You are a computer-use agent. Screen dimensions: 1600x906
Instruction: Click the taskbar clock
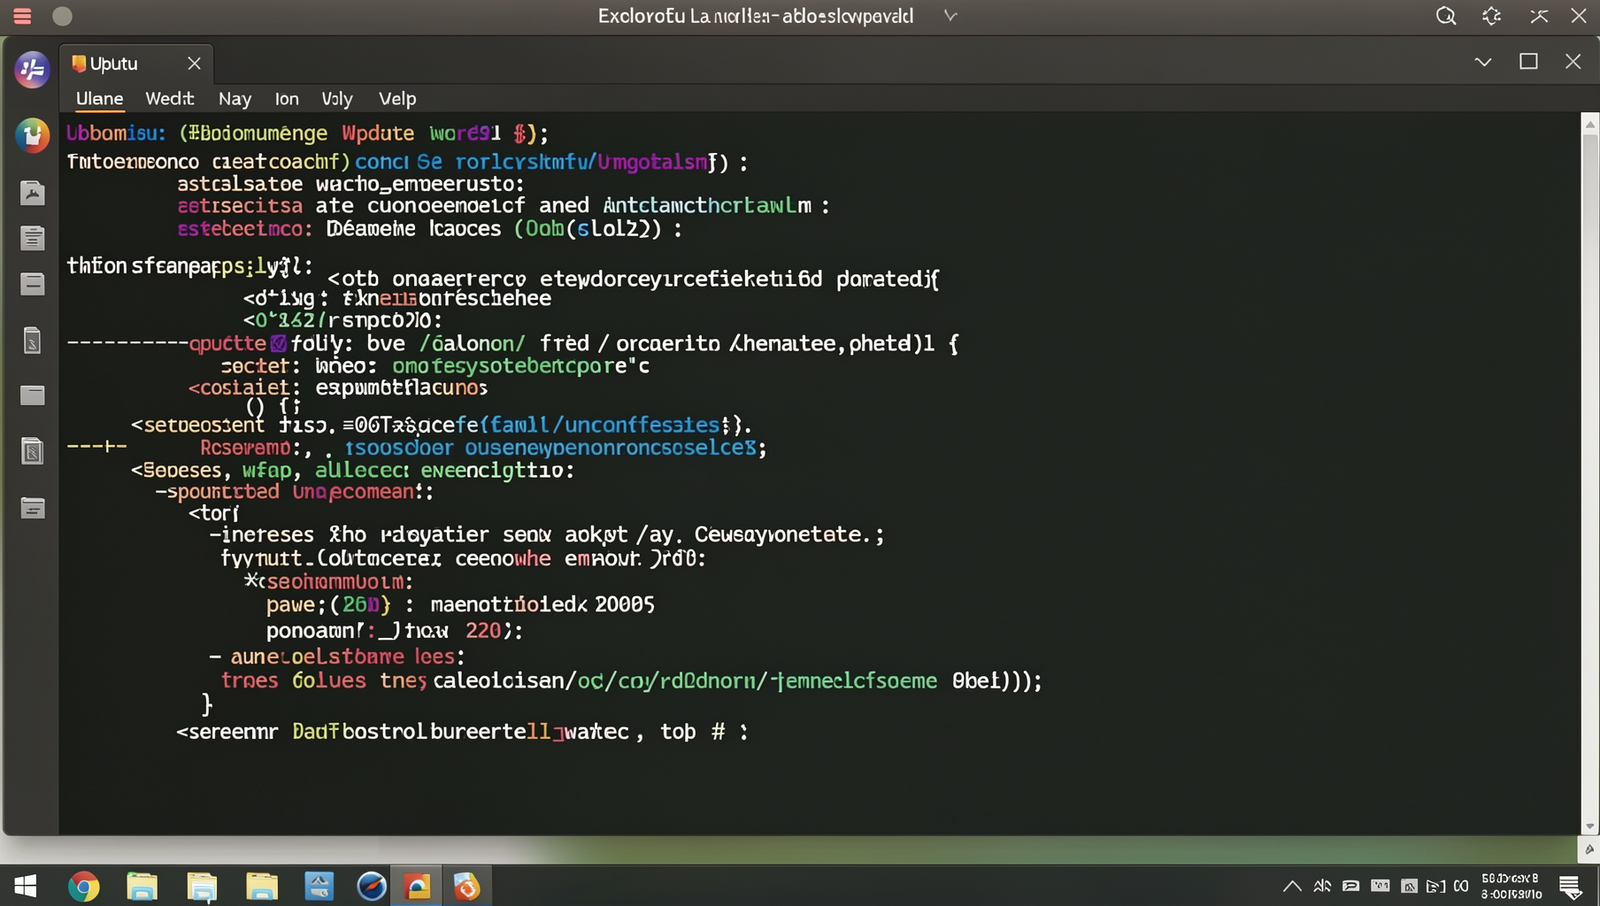point(1511,886)
